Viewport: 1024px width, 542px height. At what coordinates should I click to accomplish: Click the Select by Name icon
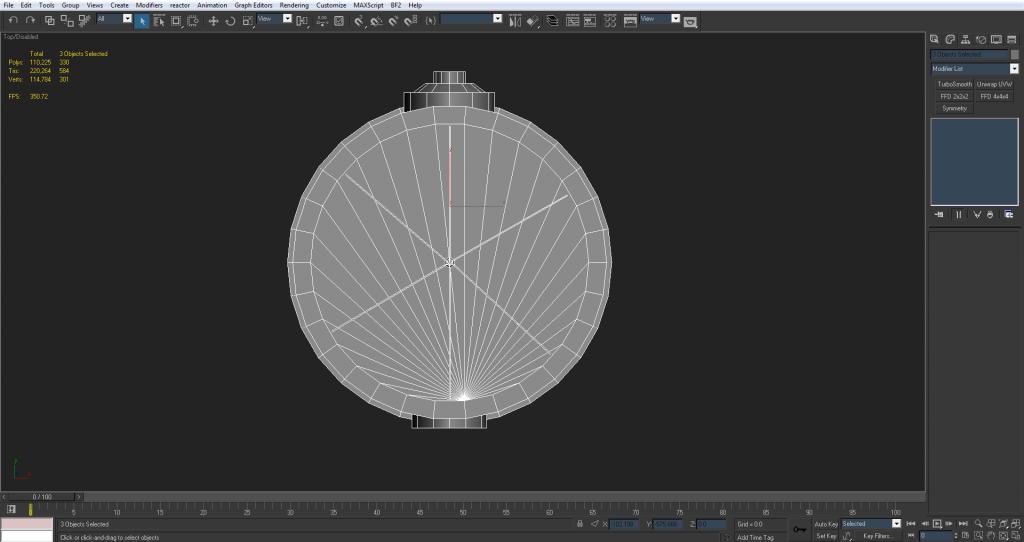159,20
